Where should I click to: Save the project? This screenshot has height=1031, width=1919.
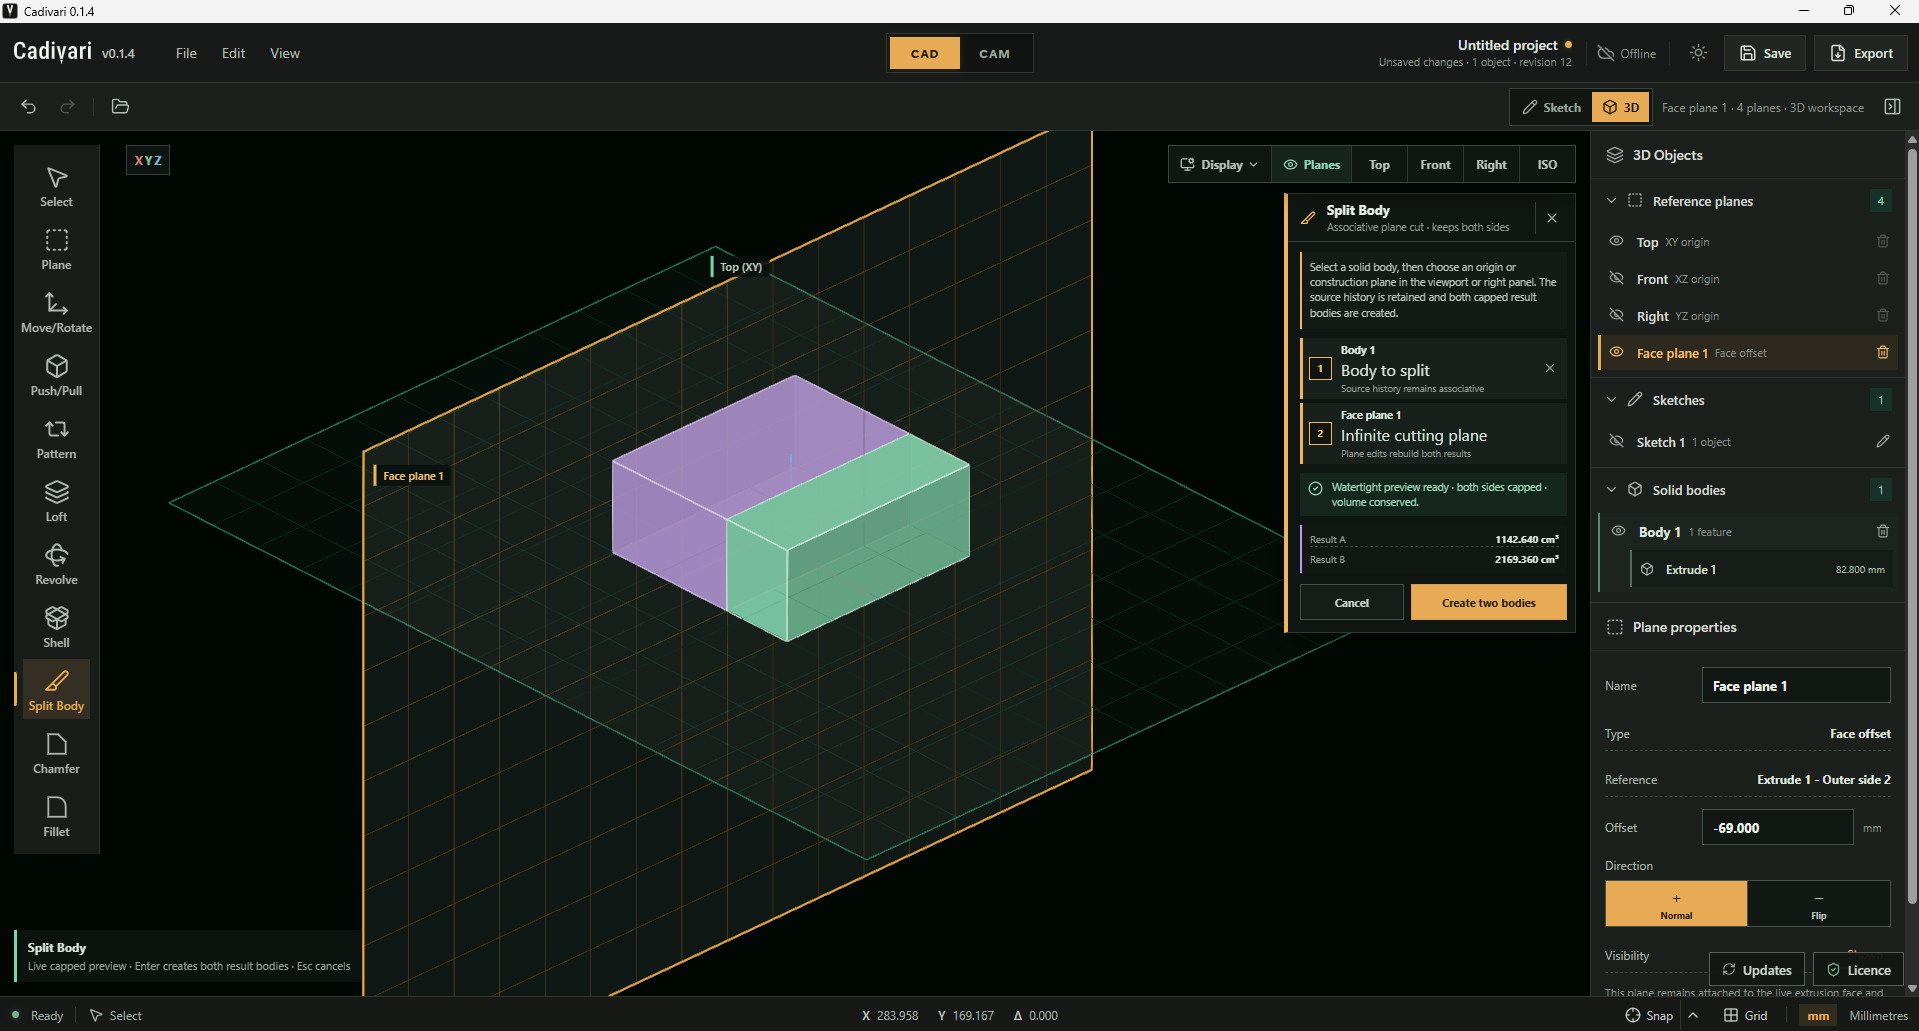1765,53
